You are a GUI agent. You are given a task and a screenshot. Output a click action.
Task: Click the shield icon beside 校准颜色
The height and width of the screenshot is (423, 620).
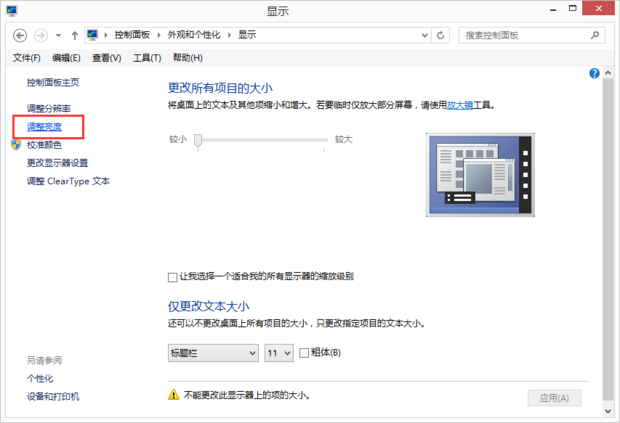pos(16,145)
